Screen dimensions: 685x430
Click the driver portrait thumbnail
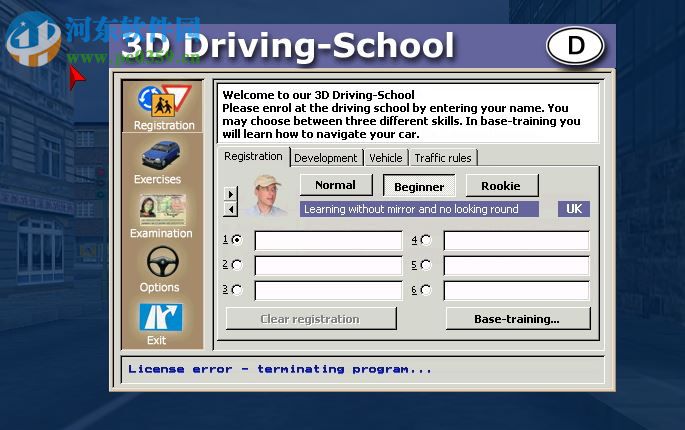click(x=267, y=195)
